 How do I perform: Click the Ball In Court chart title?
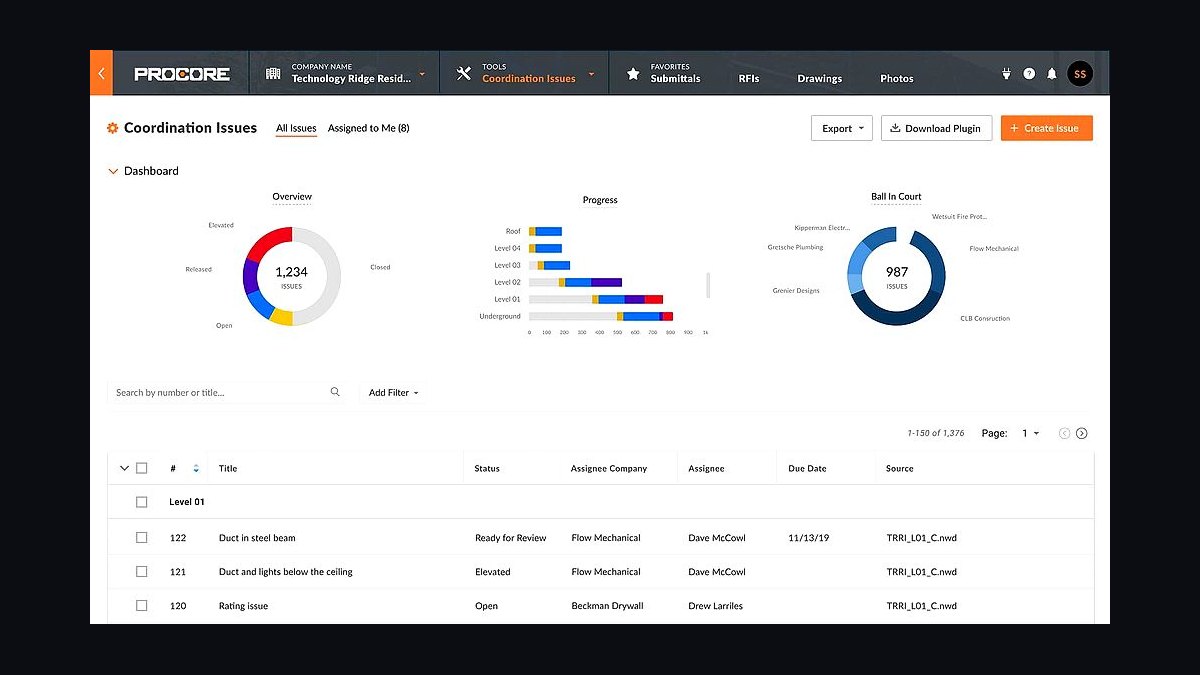[896, 197]
